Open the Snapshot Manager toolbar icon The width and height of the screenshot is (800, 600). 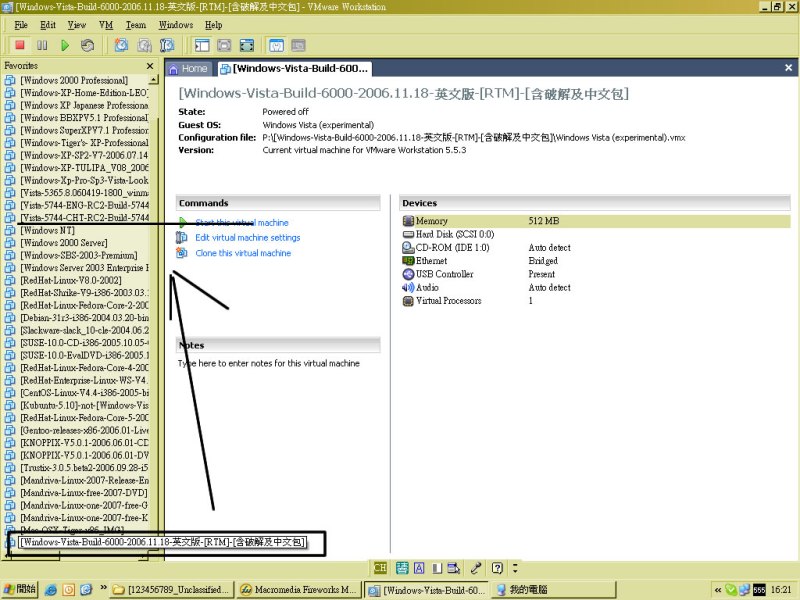pyautogui.click(x=167, y=45)
